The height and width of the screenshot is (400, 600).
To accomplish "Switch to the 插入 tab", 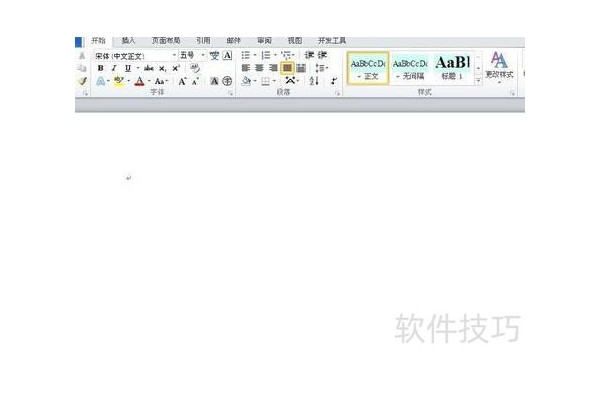I will pos(128,41).
